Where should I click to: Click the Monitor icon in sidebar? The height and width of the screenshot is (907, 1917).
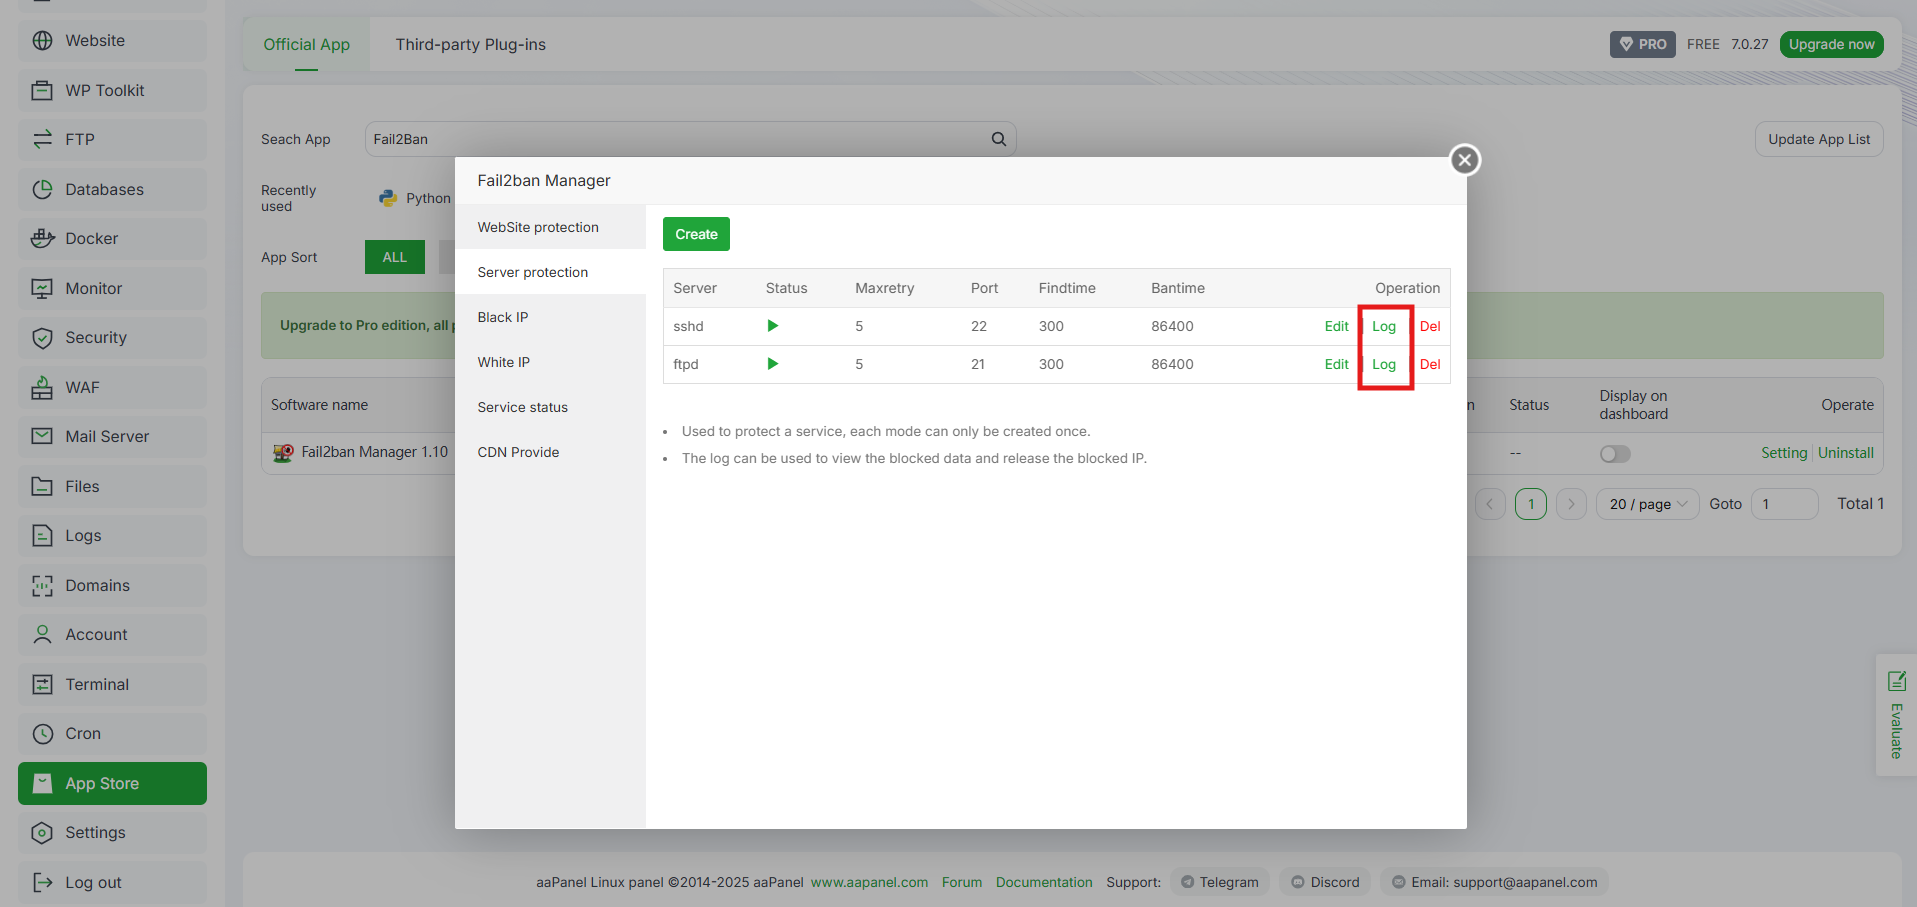(x=42, y=288)
